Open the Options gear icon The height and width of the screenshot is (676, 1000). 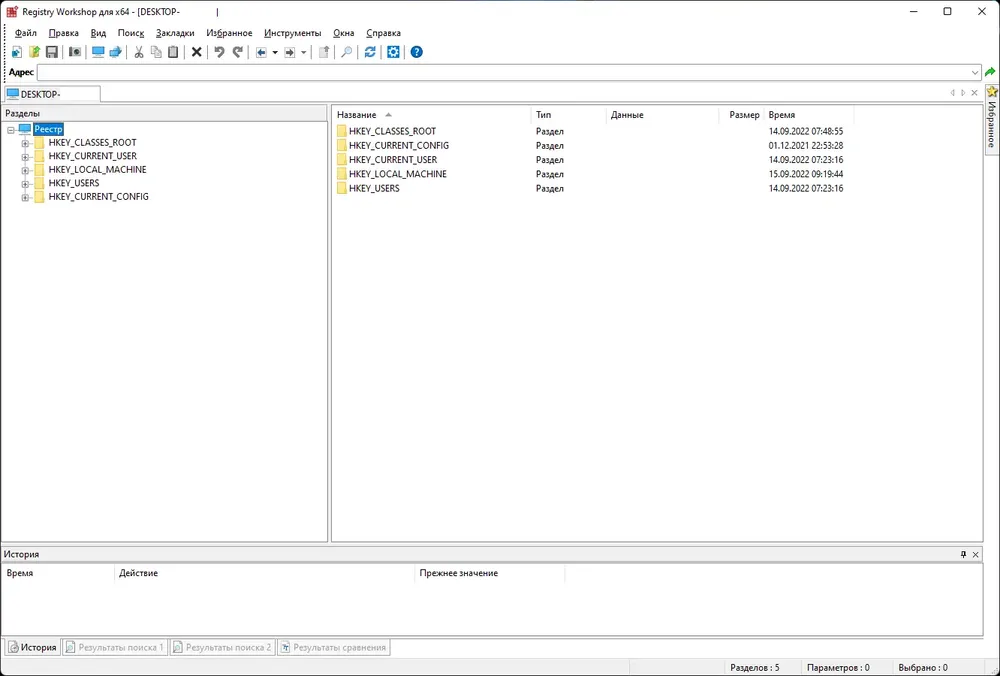[393, 52]
